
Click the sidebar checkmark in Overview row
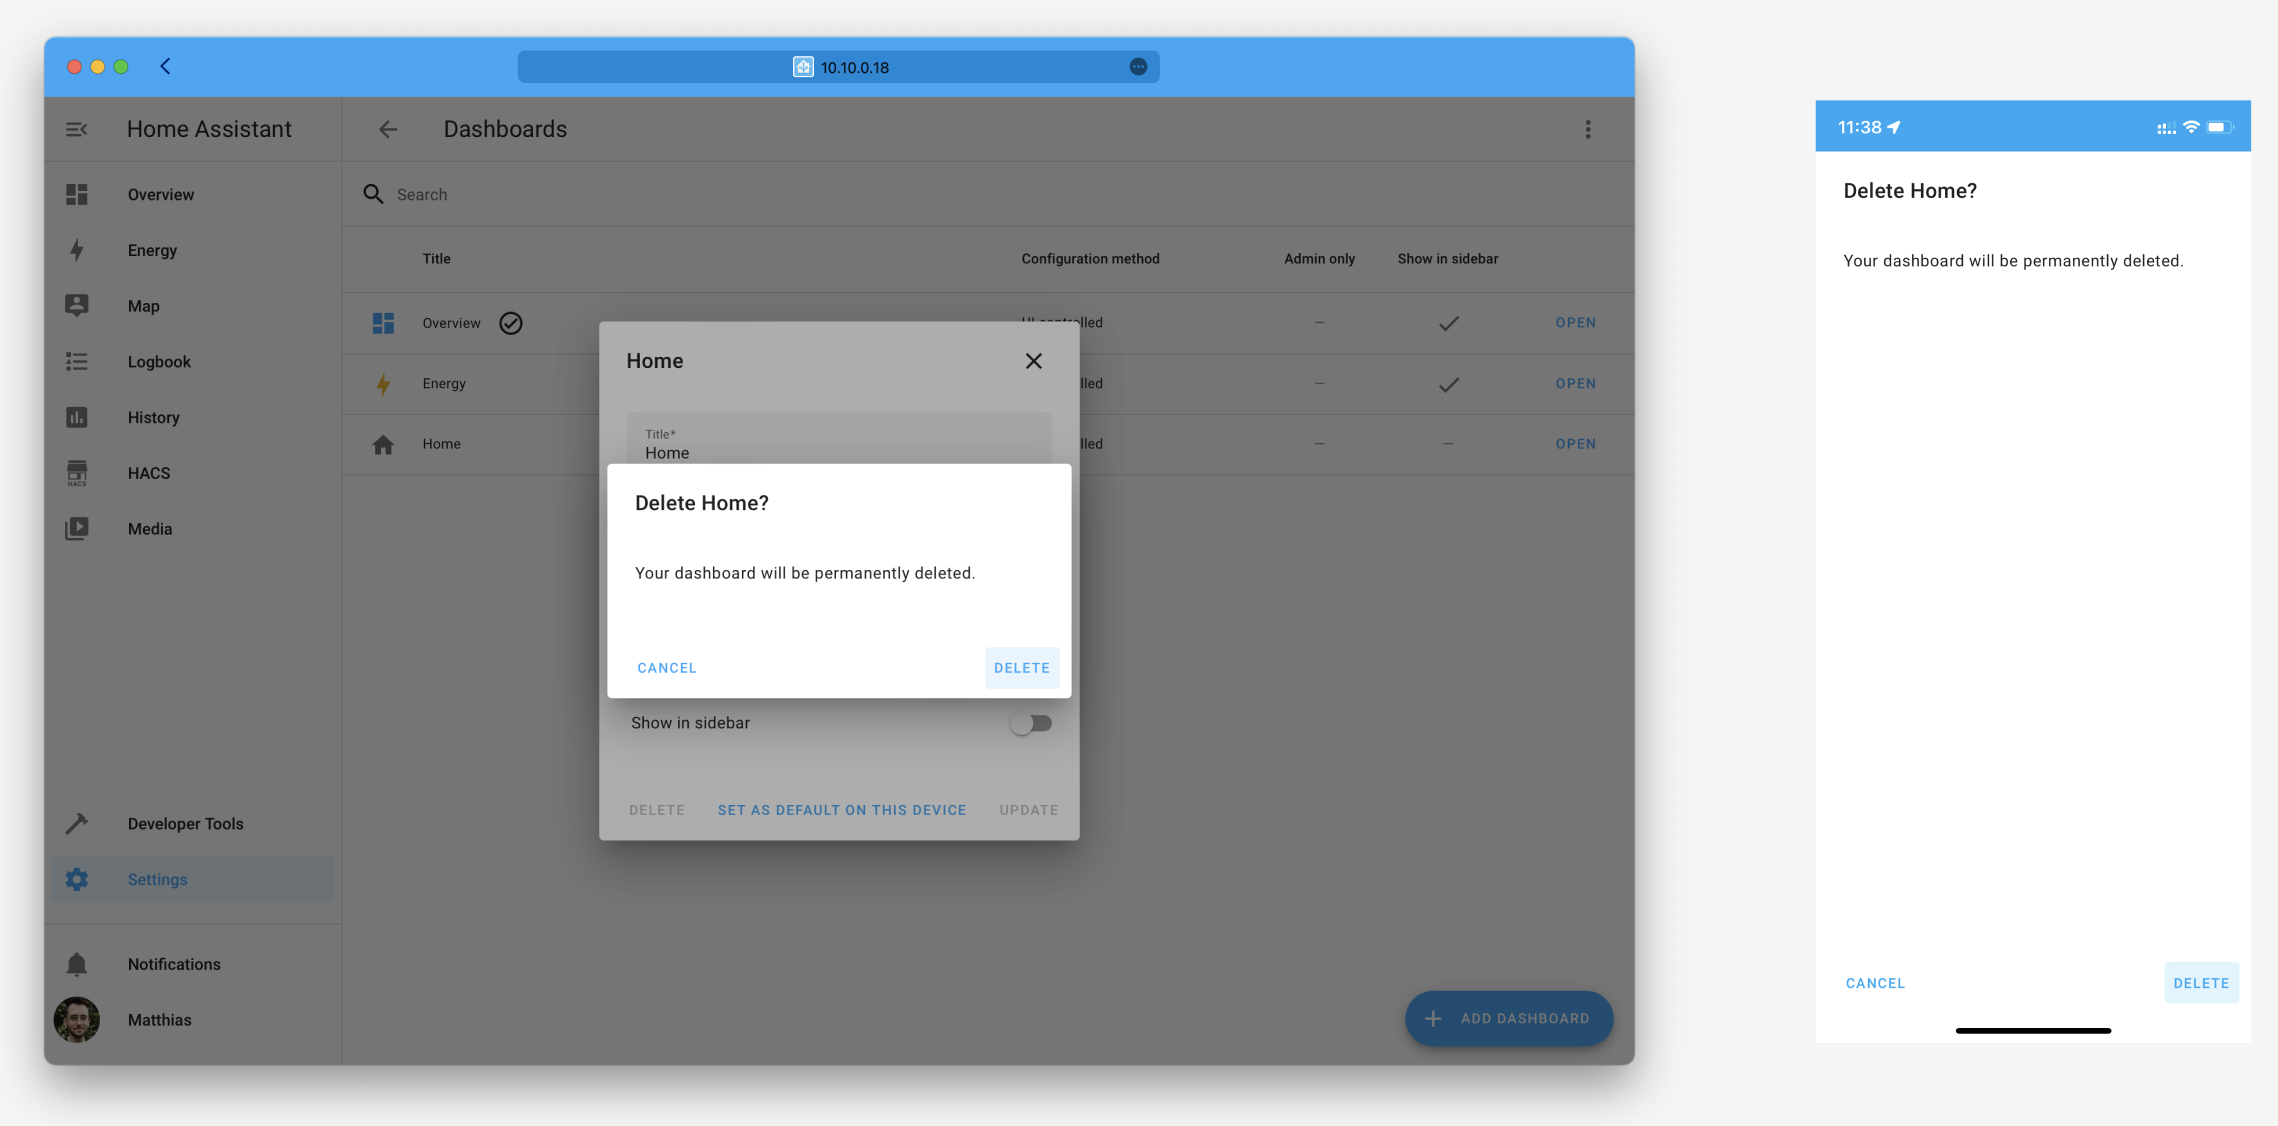coord(1448,323)
